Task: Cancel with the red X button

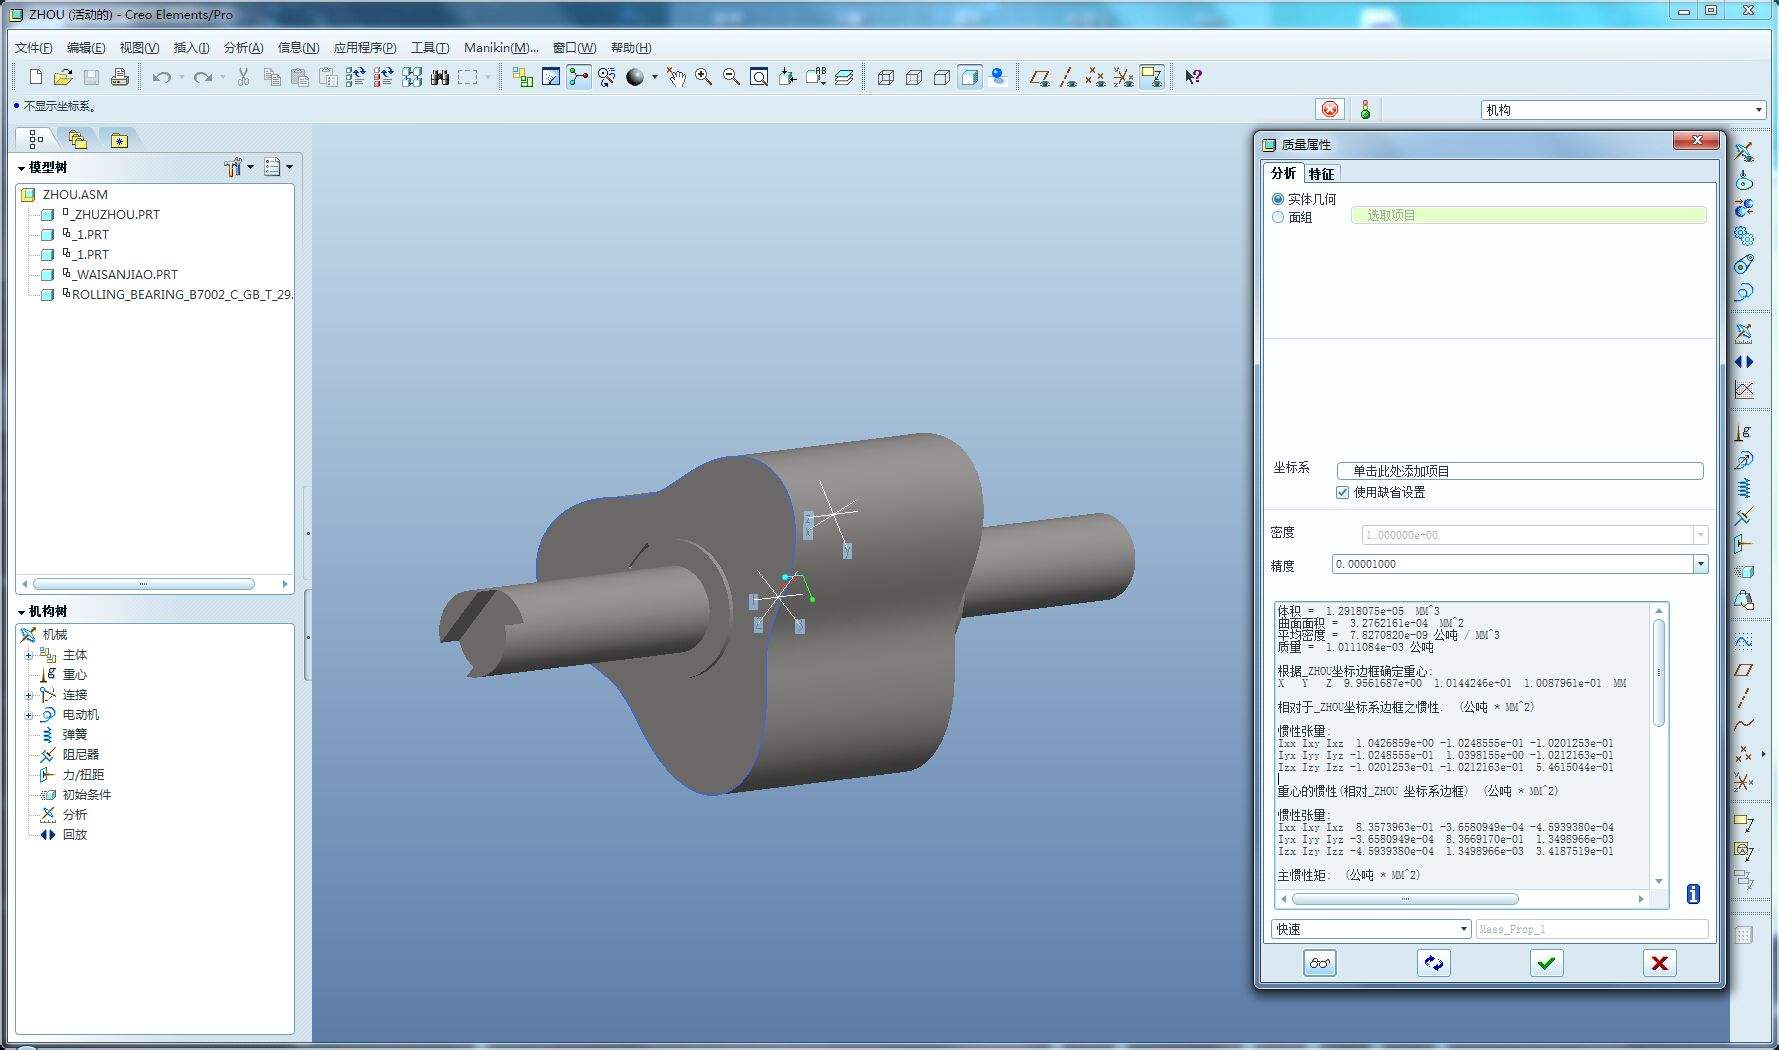Action: (x=1659, y=963)
